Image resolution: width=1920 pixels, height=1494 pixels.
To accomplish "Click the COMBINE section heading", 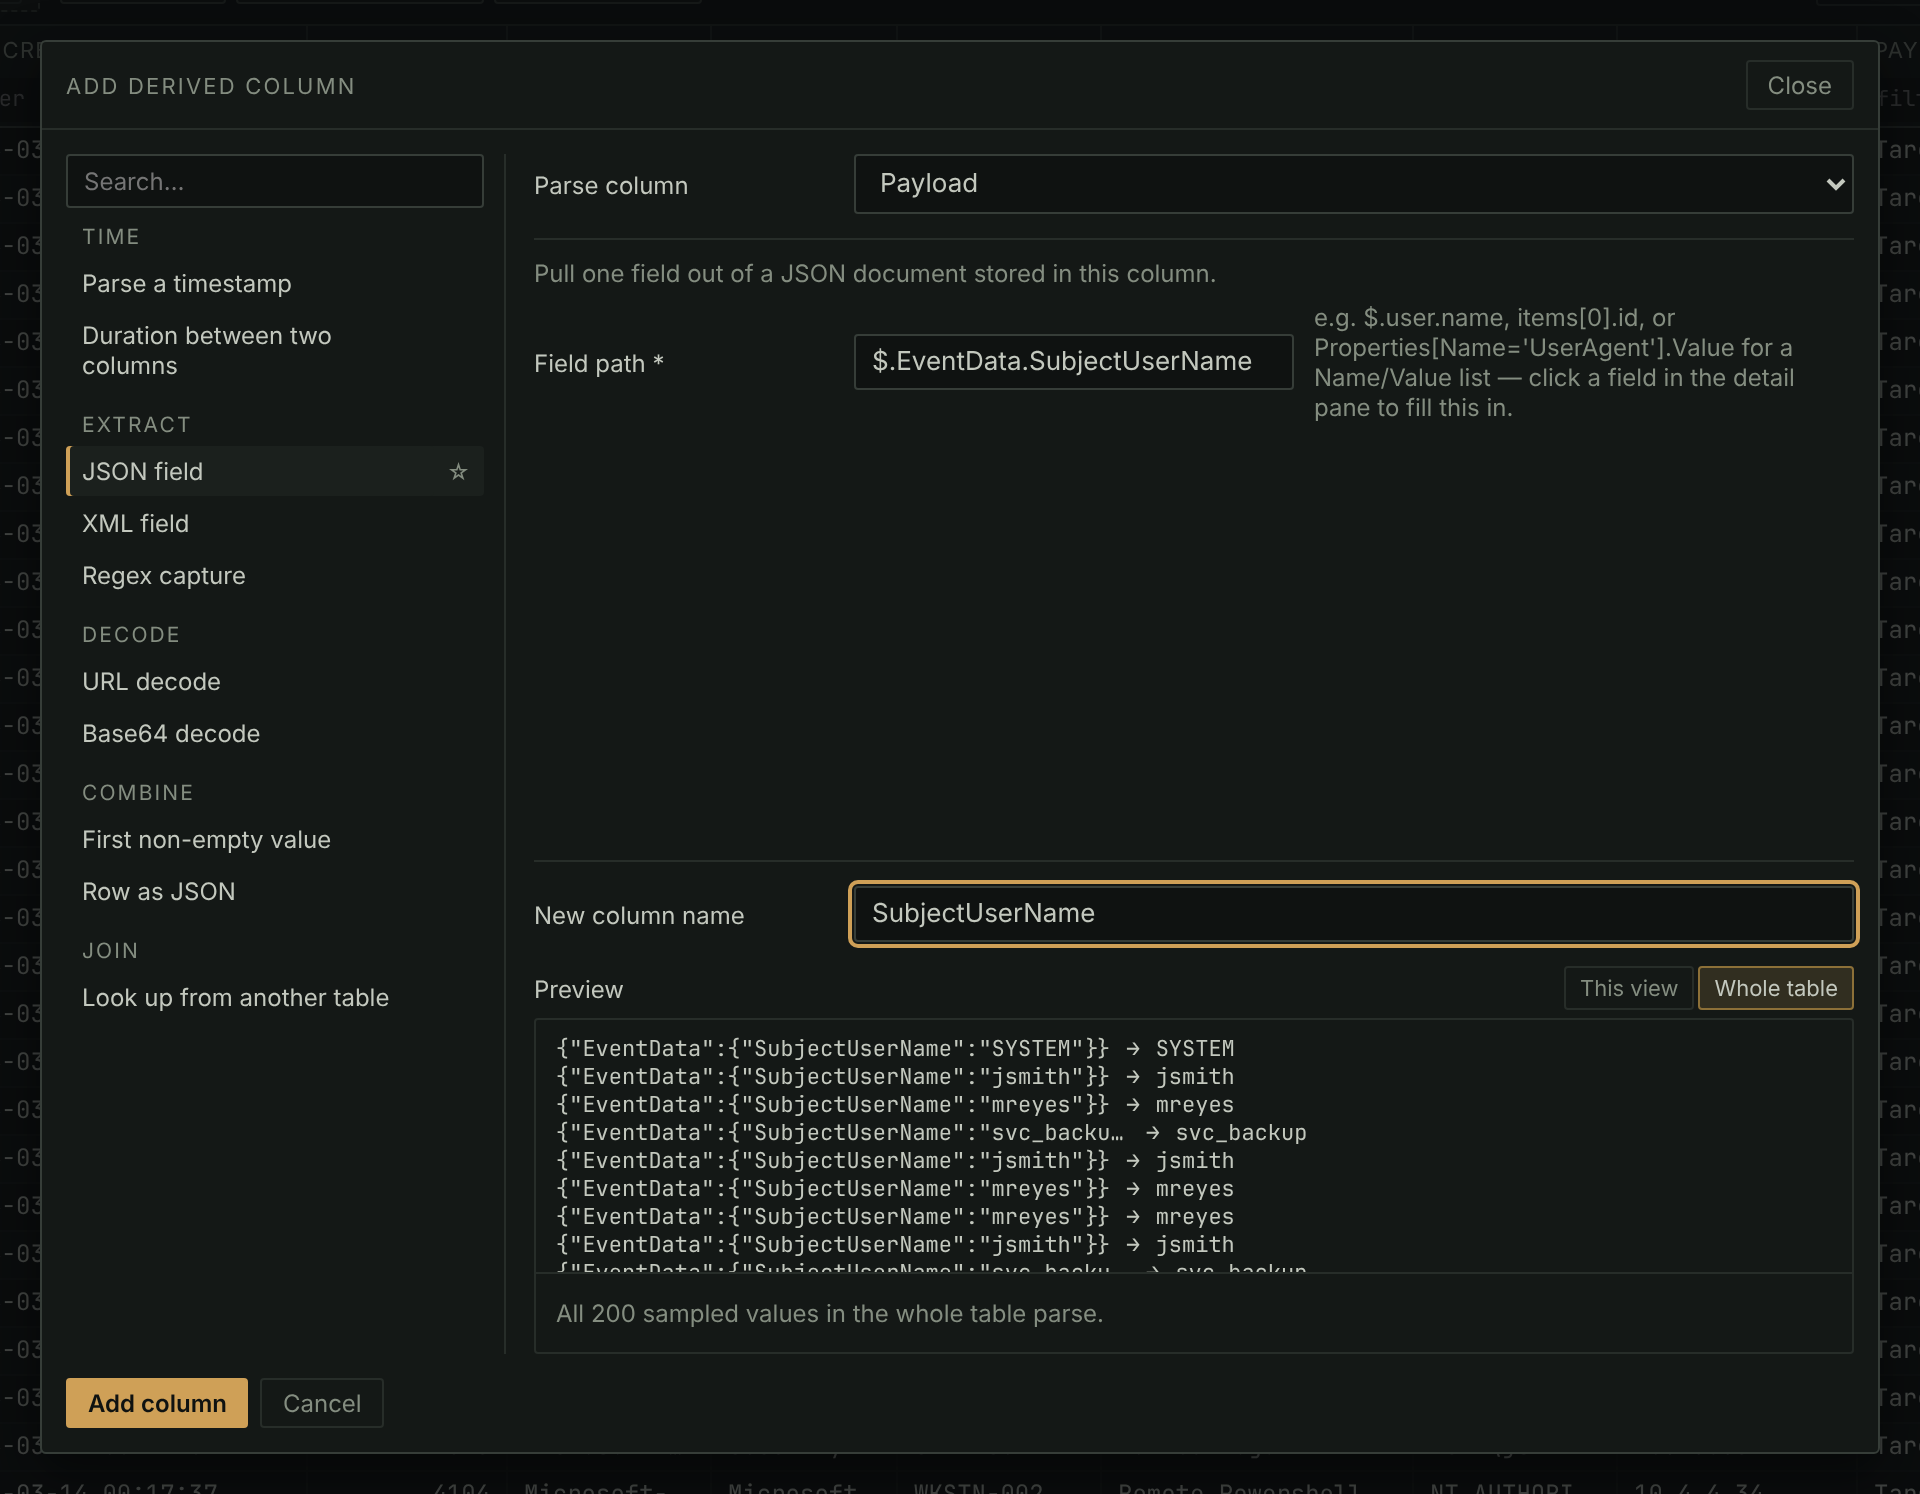I will click(x=138, y=793).
